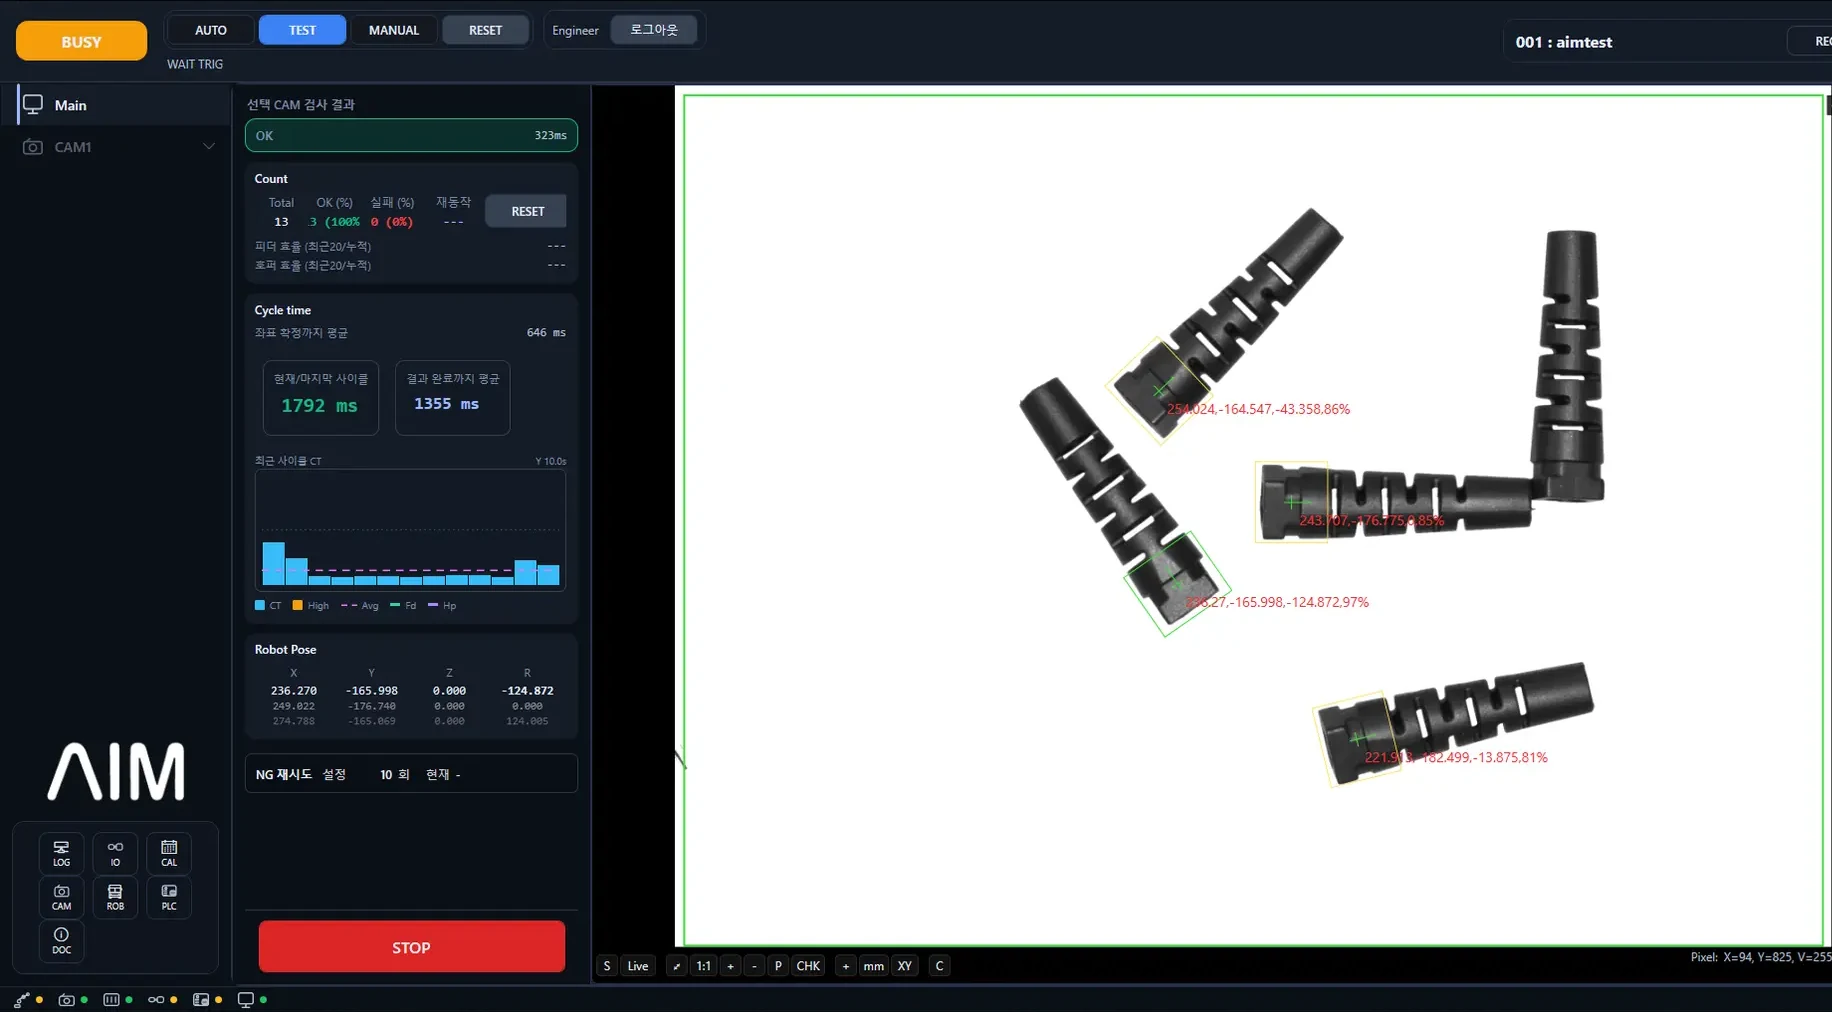Click NG retry setting value 10
This screenshot has width=1832, height=1012.
tap(386, 775)
